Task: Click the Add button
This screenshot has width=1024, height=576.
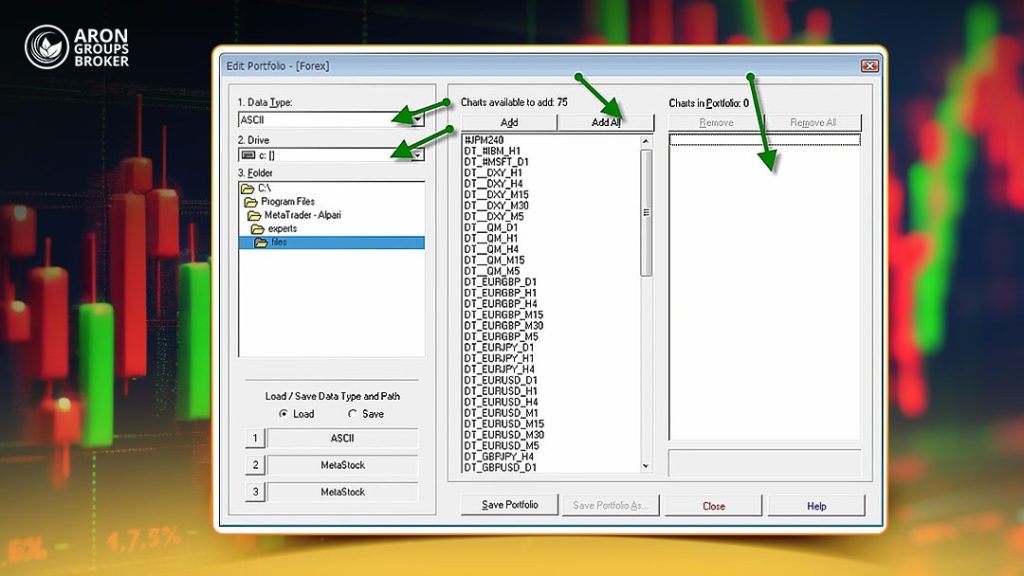Action: tap(509, 123)
